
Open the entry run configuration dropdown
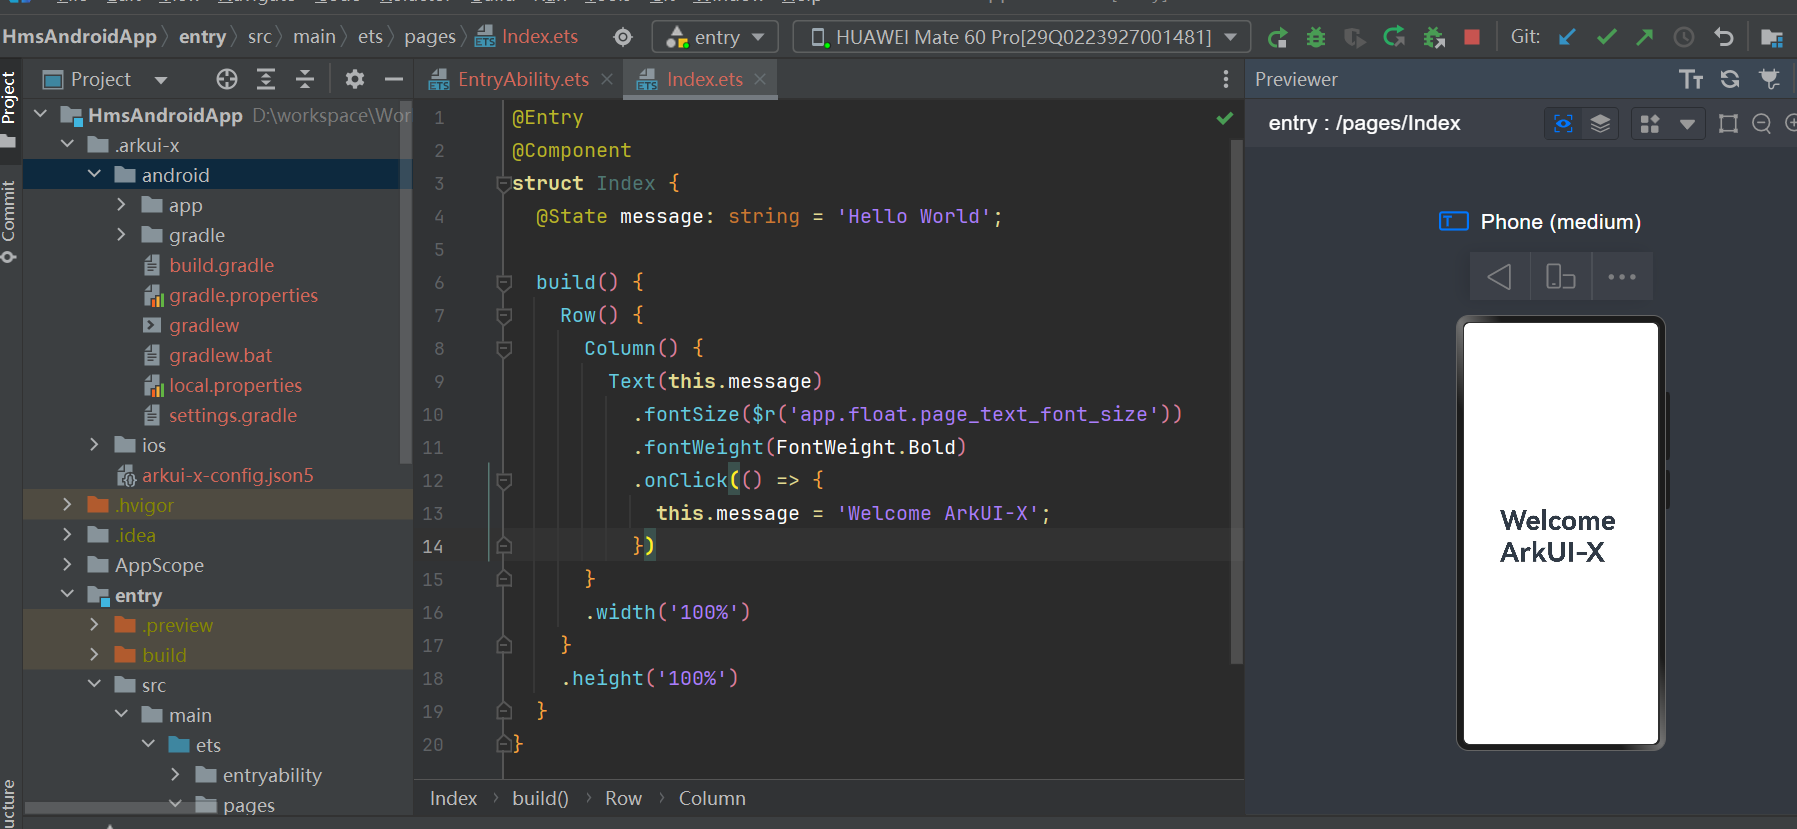pos(716,38)
